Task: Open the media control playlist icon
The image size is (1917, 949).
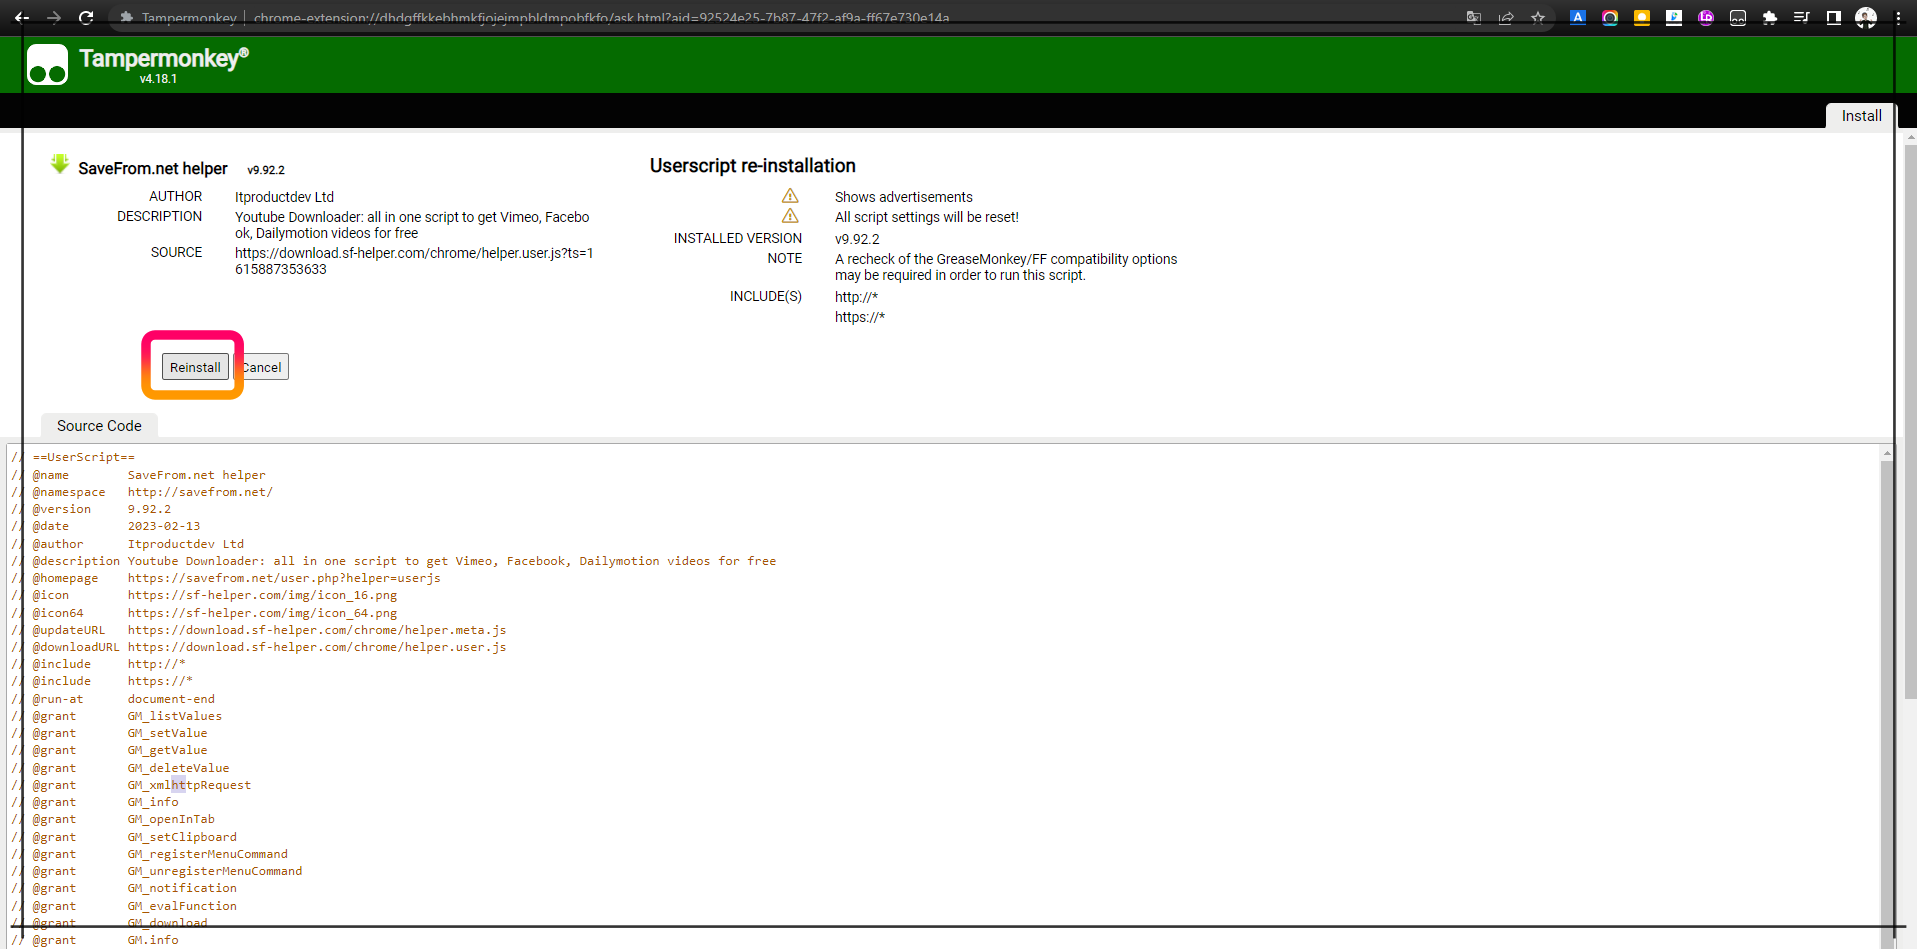Action: pos(1802,17)
